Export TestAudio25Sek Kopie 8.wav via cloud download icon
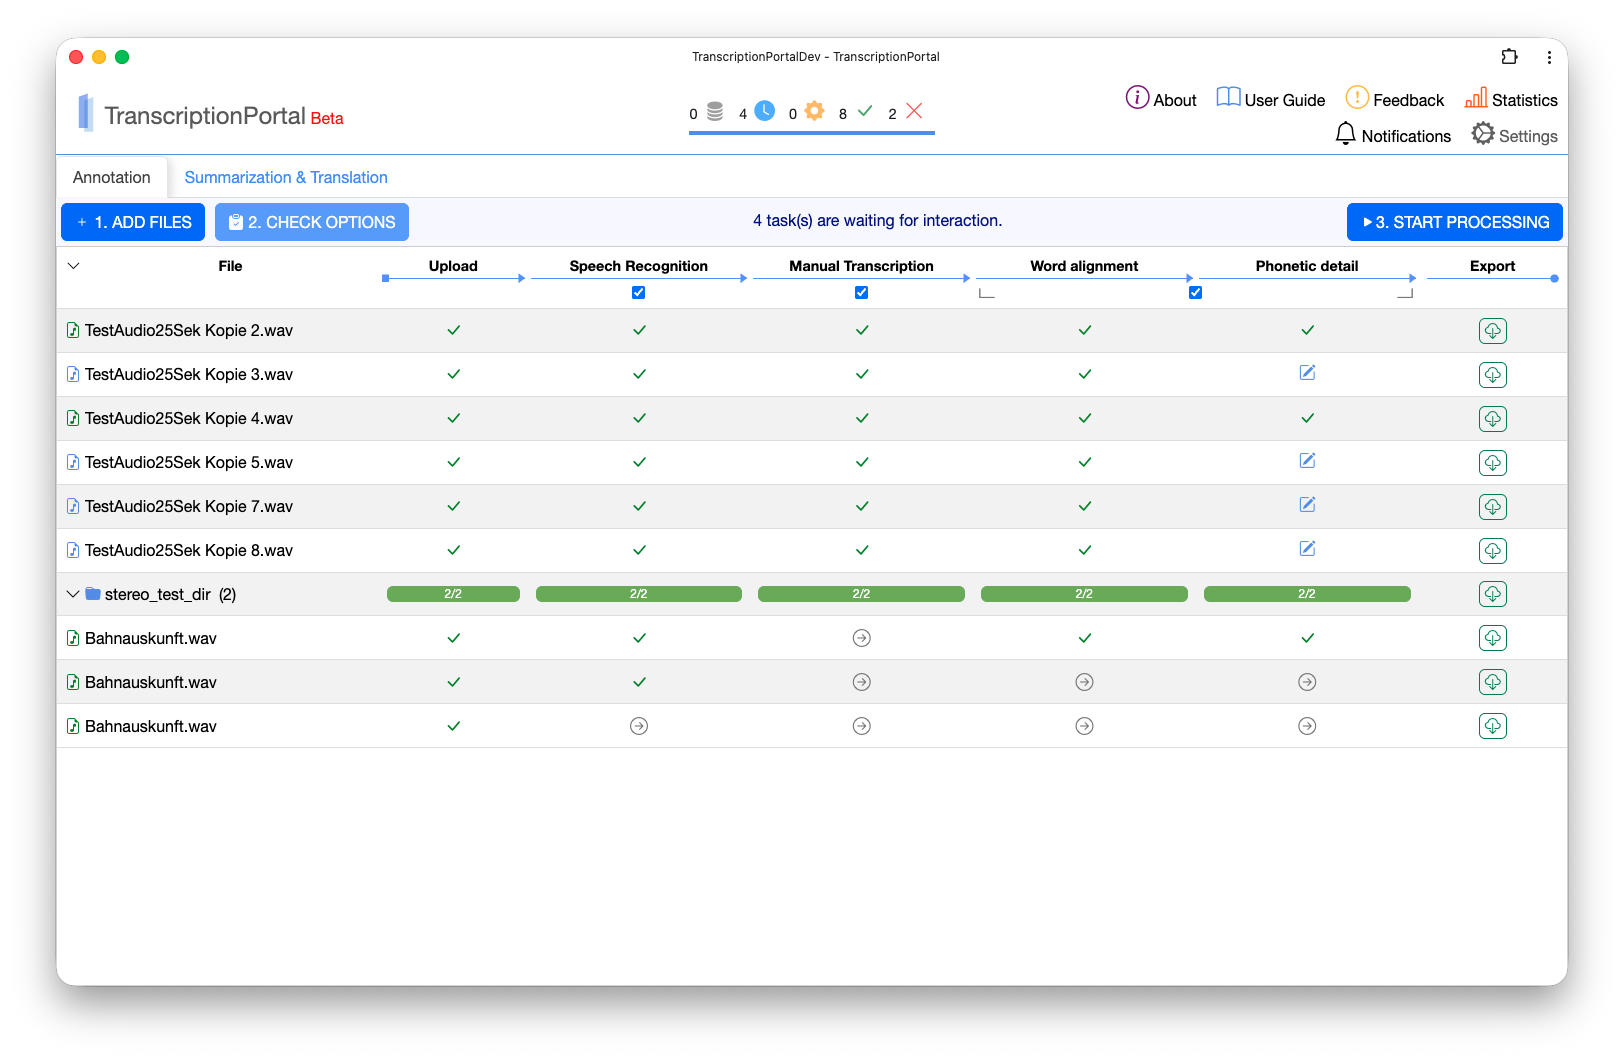The image size is (1624, 1060). 1493,551
